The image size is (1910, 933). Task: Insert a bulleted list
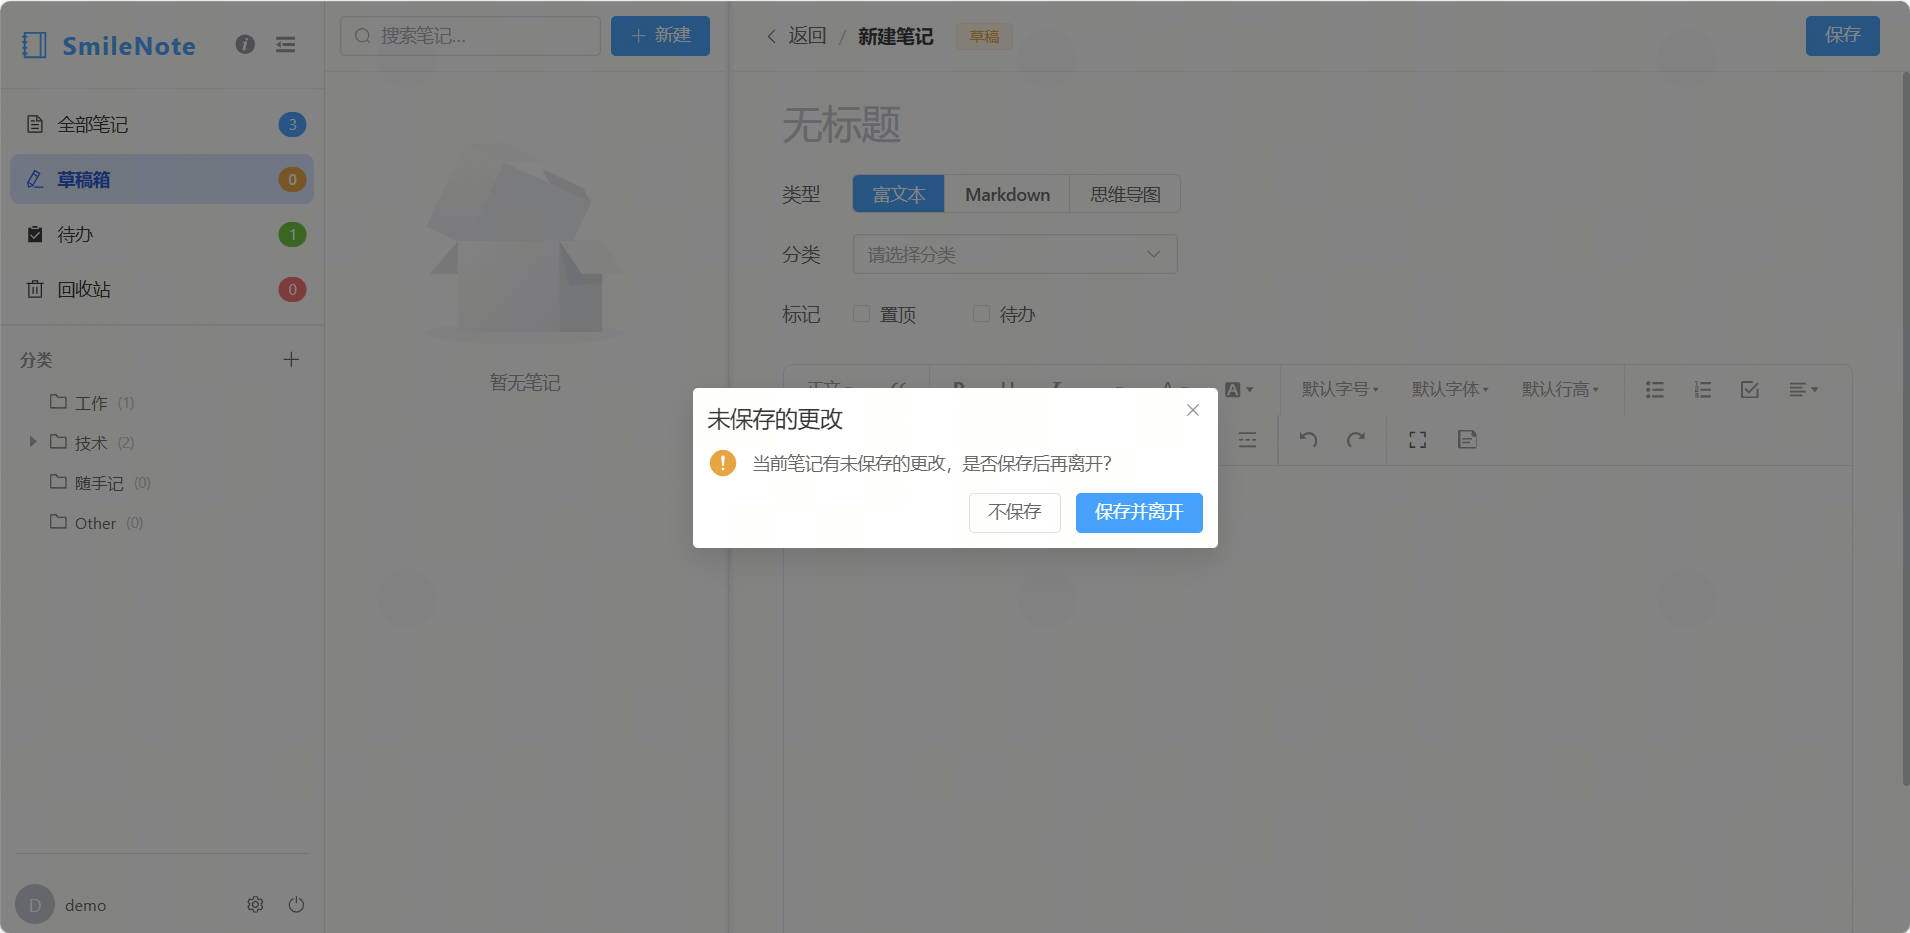click(1655, 389)
